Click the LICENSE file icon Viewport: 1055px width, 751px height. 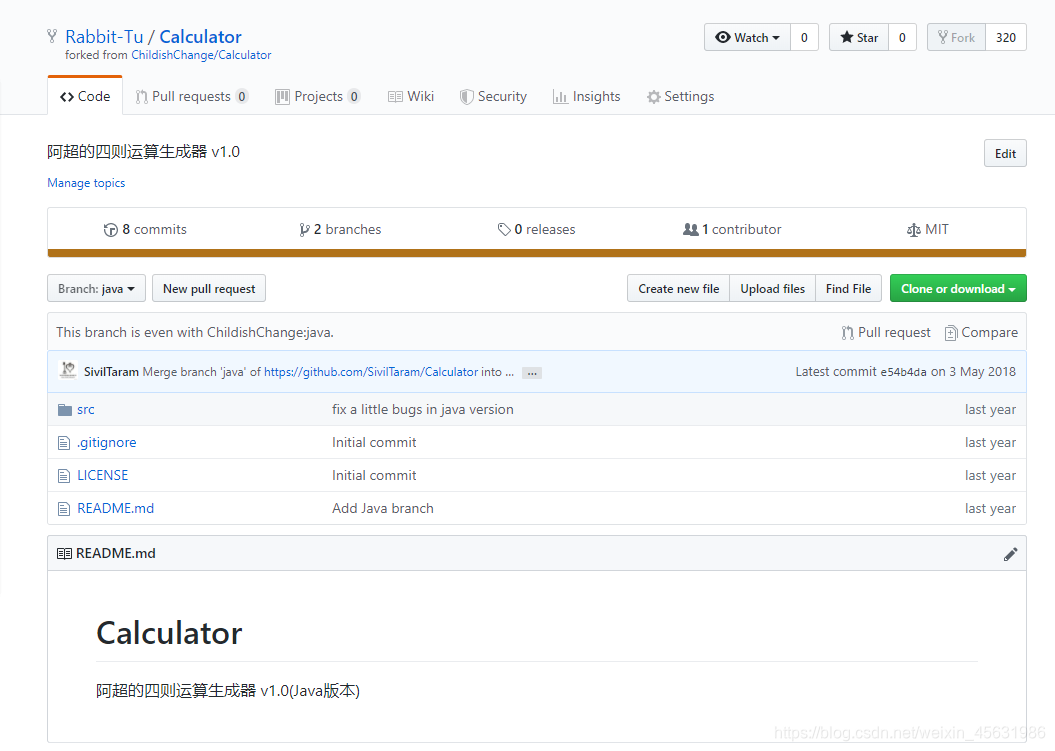[64, 476]
